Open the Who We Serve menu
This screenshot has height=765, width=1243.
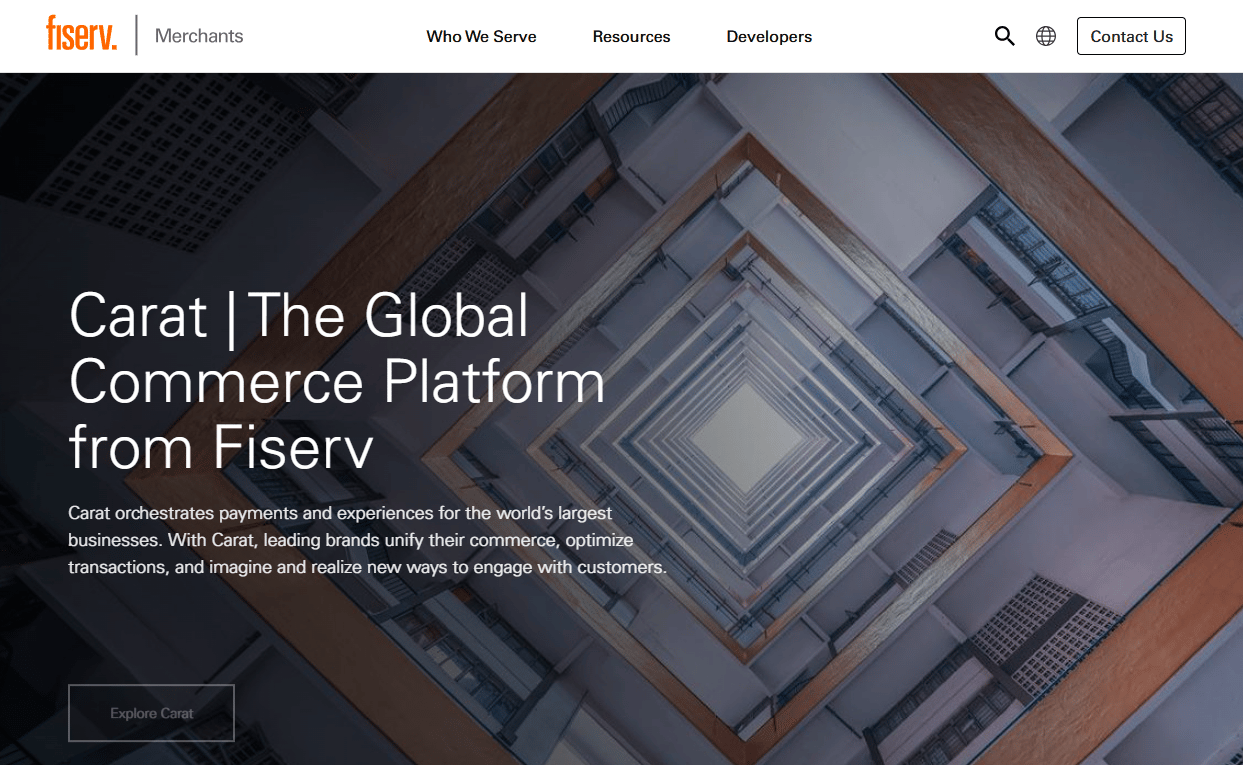[x=481, y=36]
